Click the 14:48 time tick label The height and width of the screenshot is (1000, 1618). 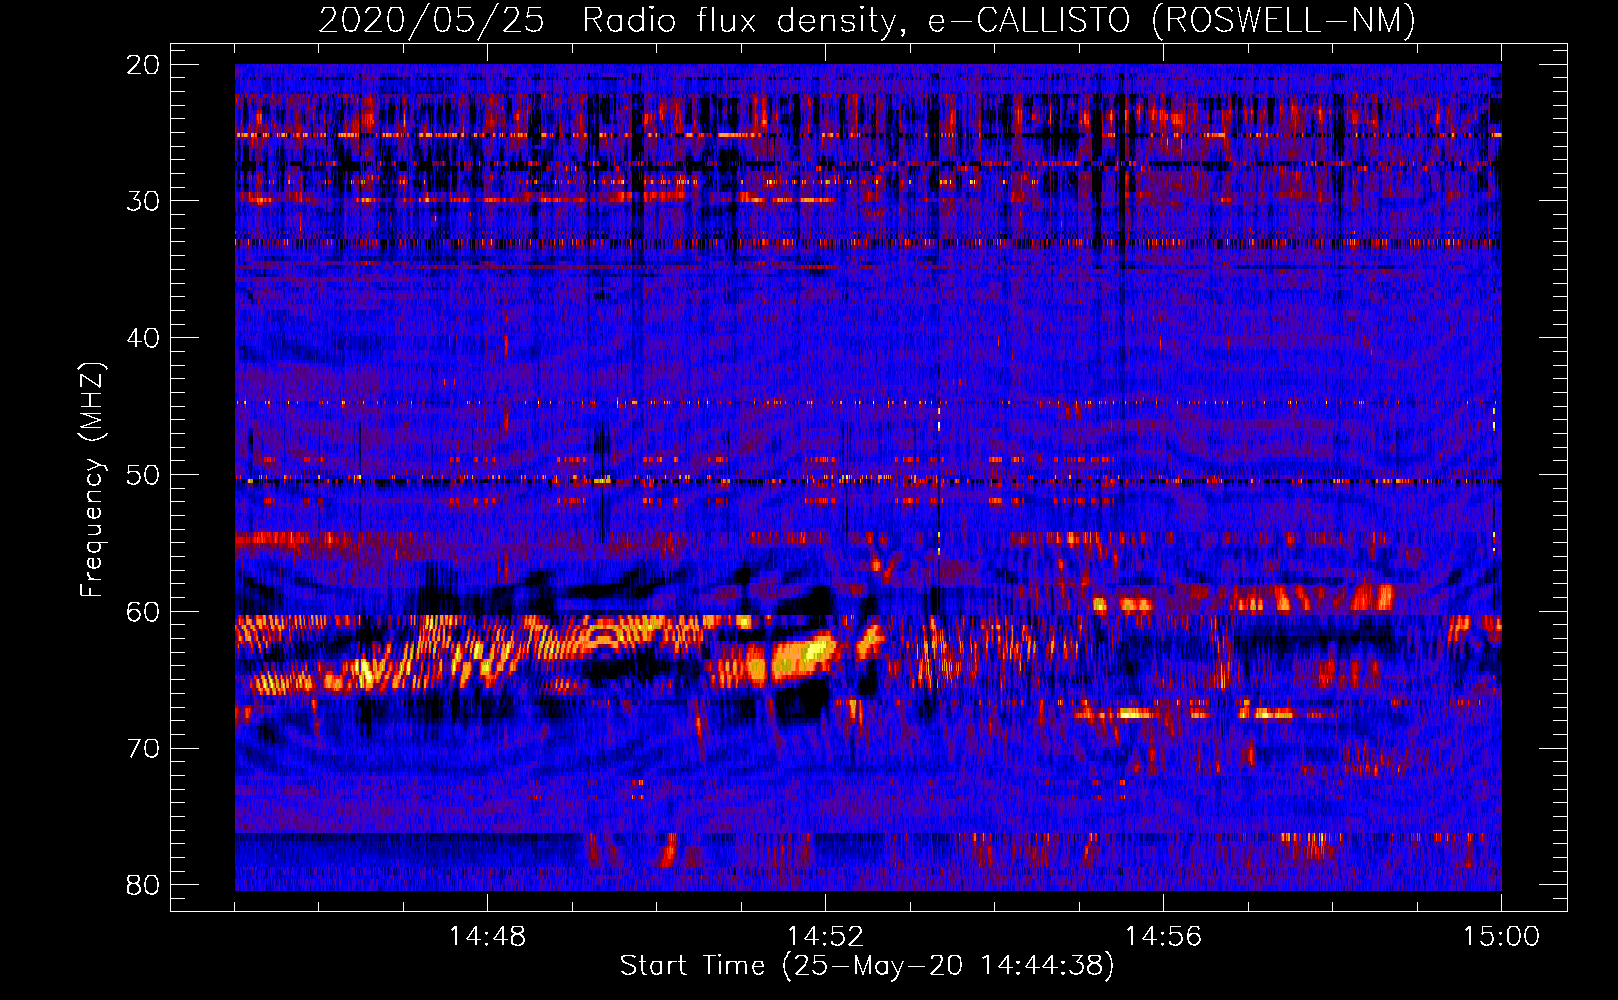487,937
